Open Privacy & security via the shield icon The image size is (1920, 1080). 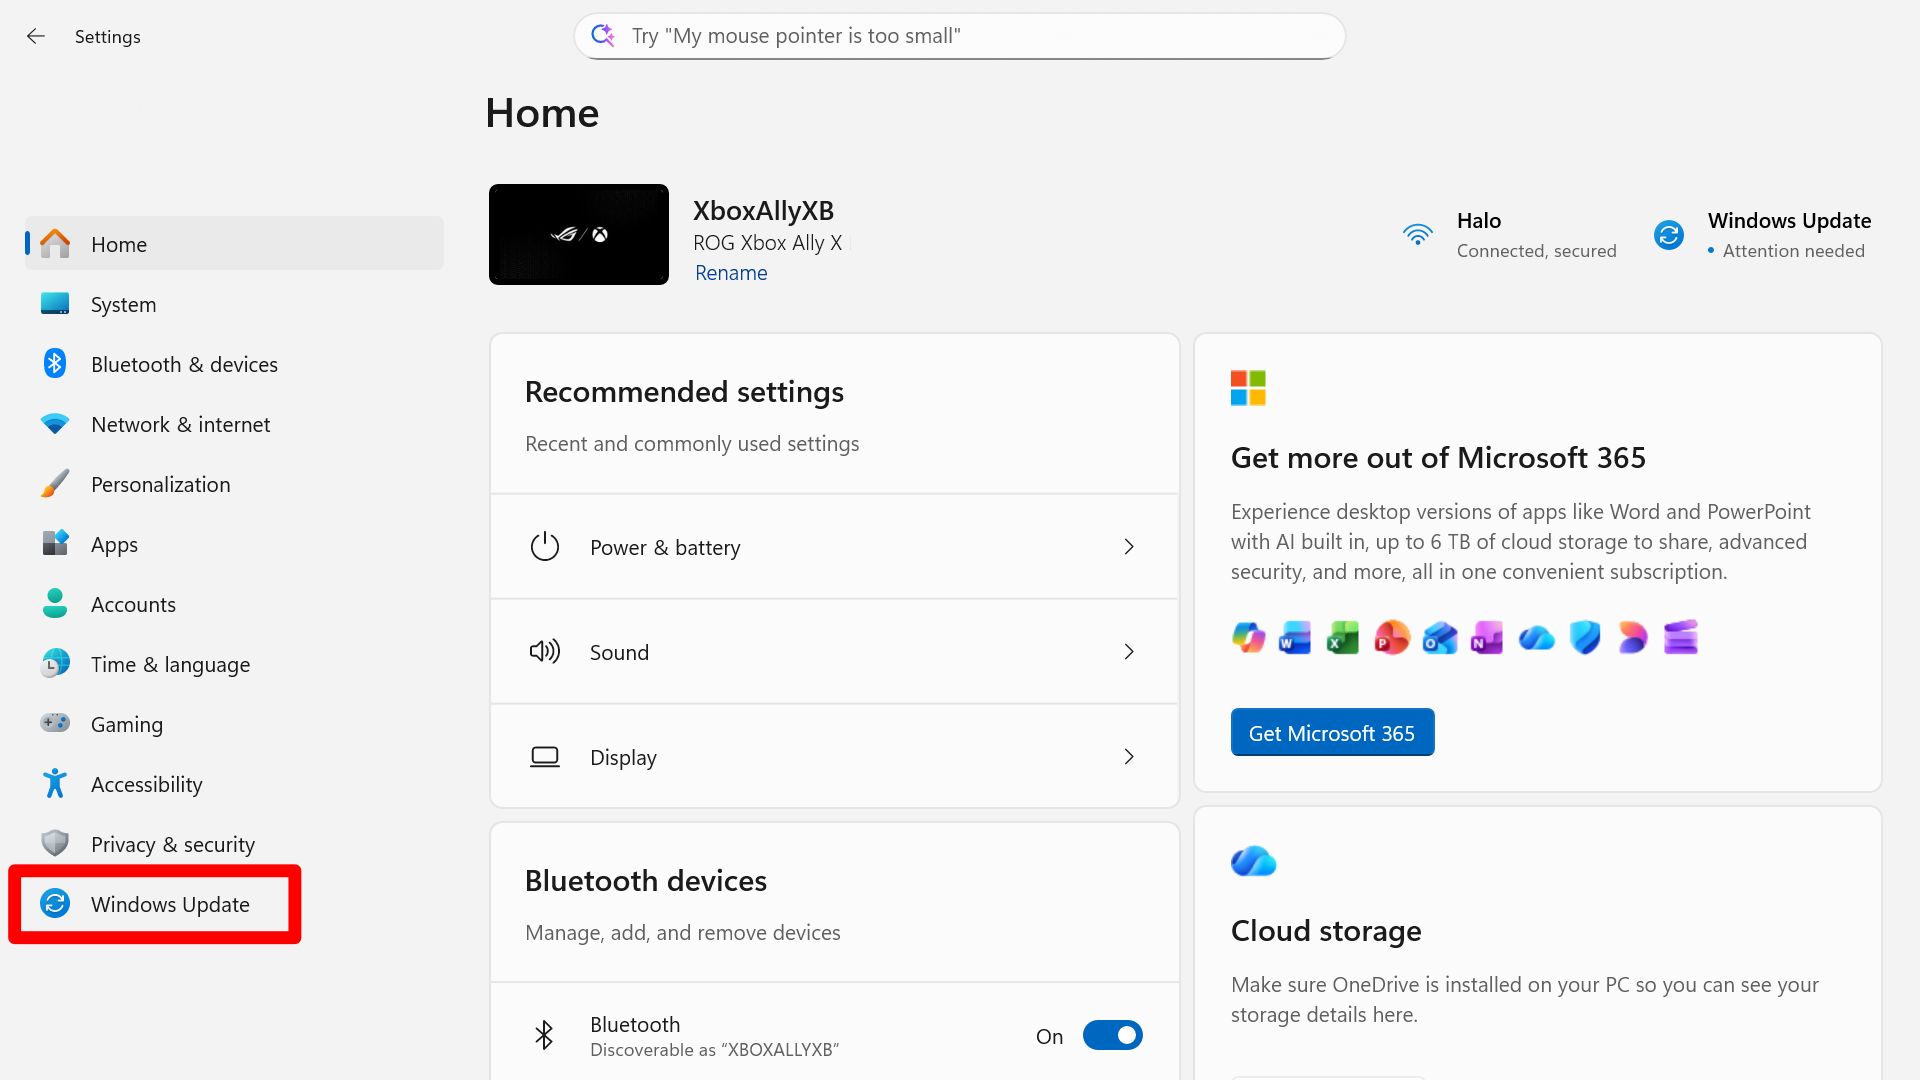click(x=55, y=843)
